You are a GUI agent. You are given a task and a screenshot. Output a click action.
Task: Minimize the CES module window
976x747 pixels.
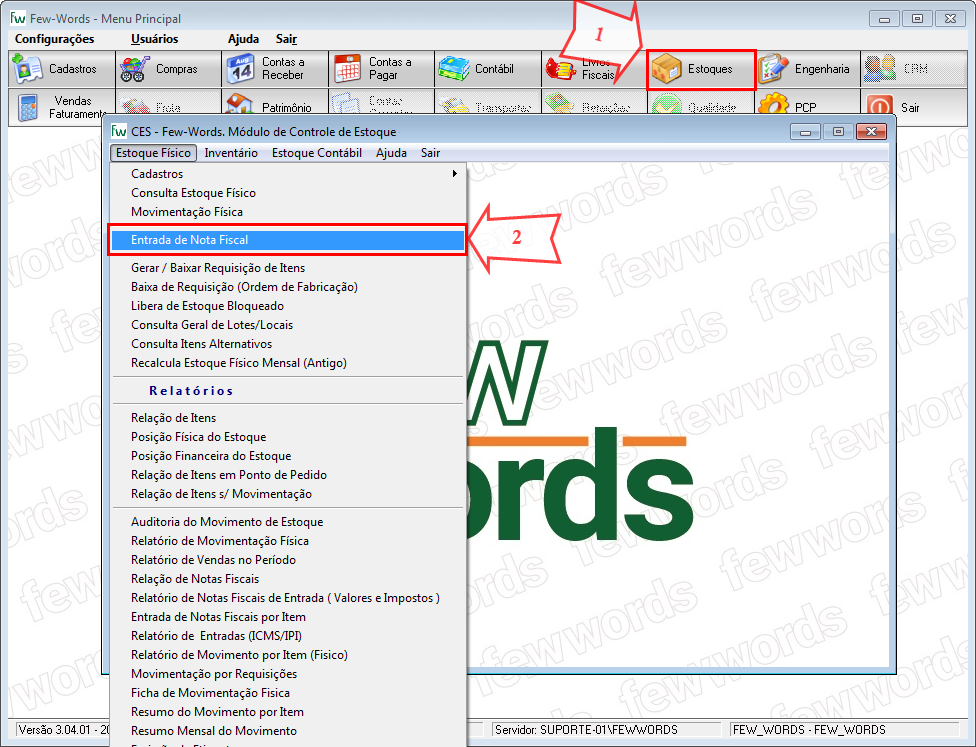tap(805, 131)
